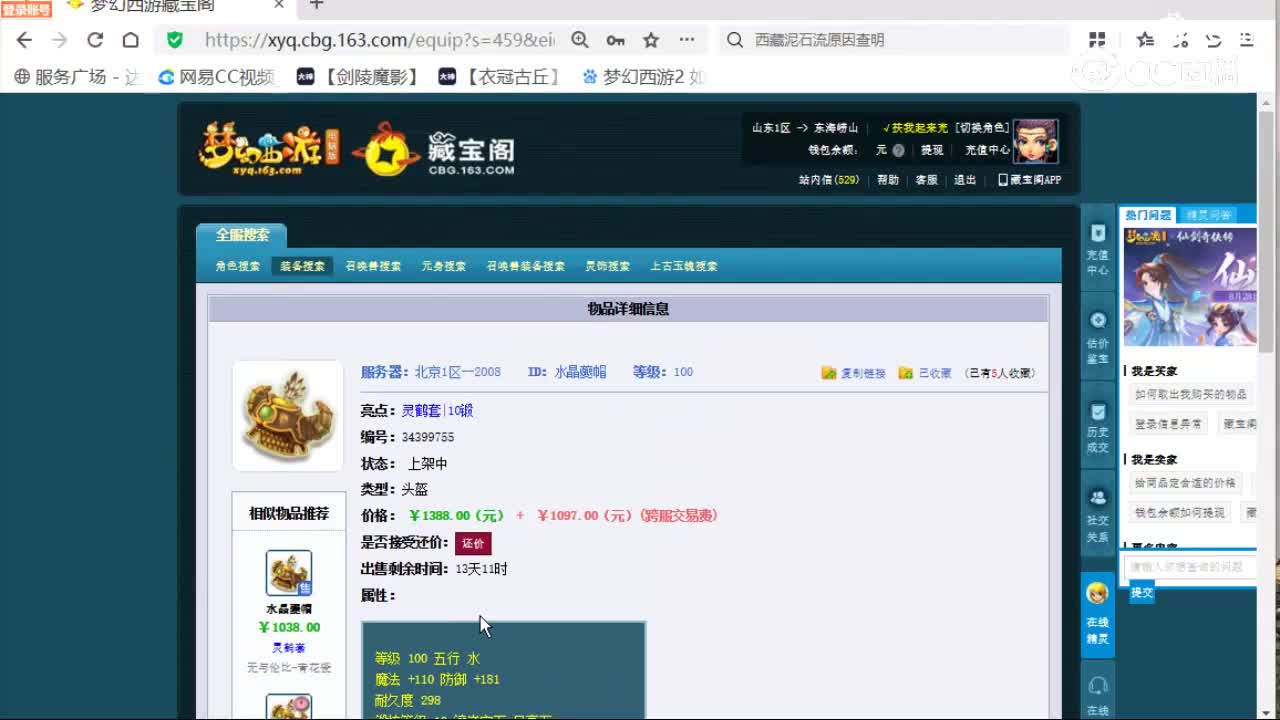Open the 【剑陵魔影】 bookmark

pyautogui.click(x=358, y=77)
